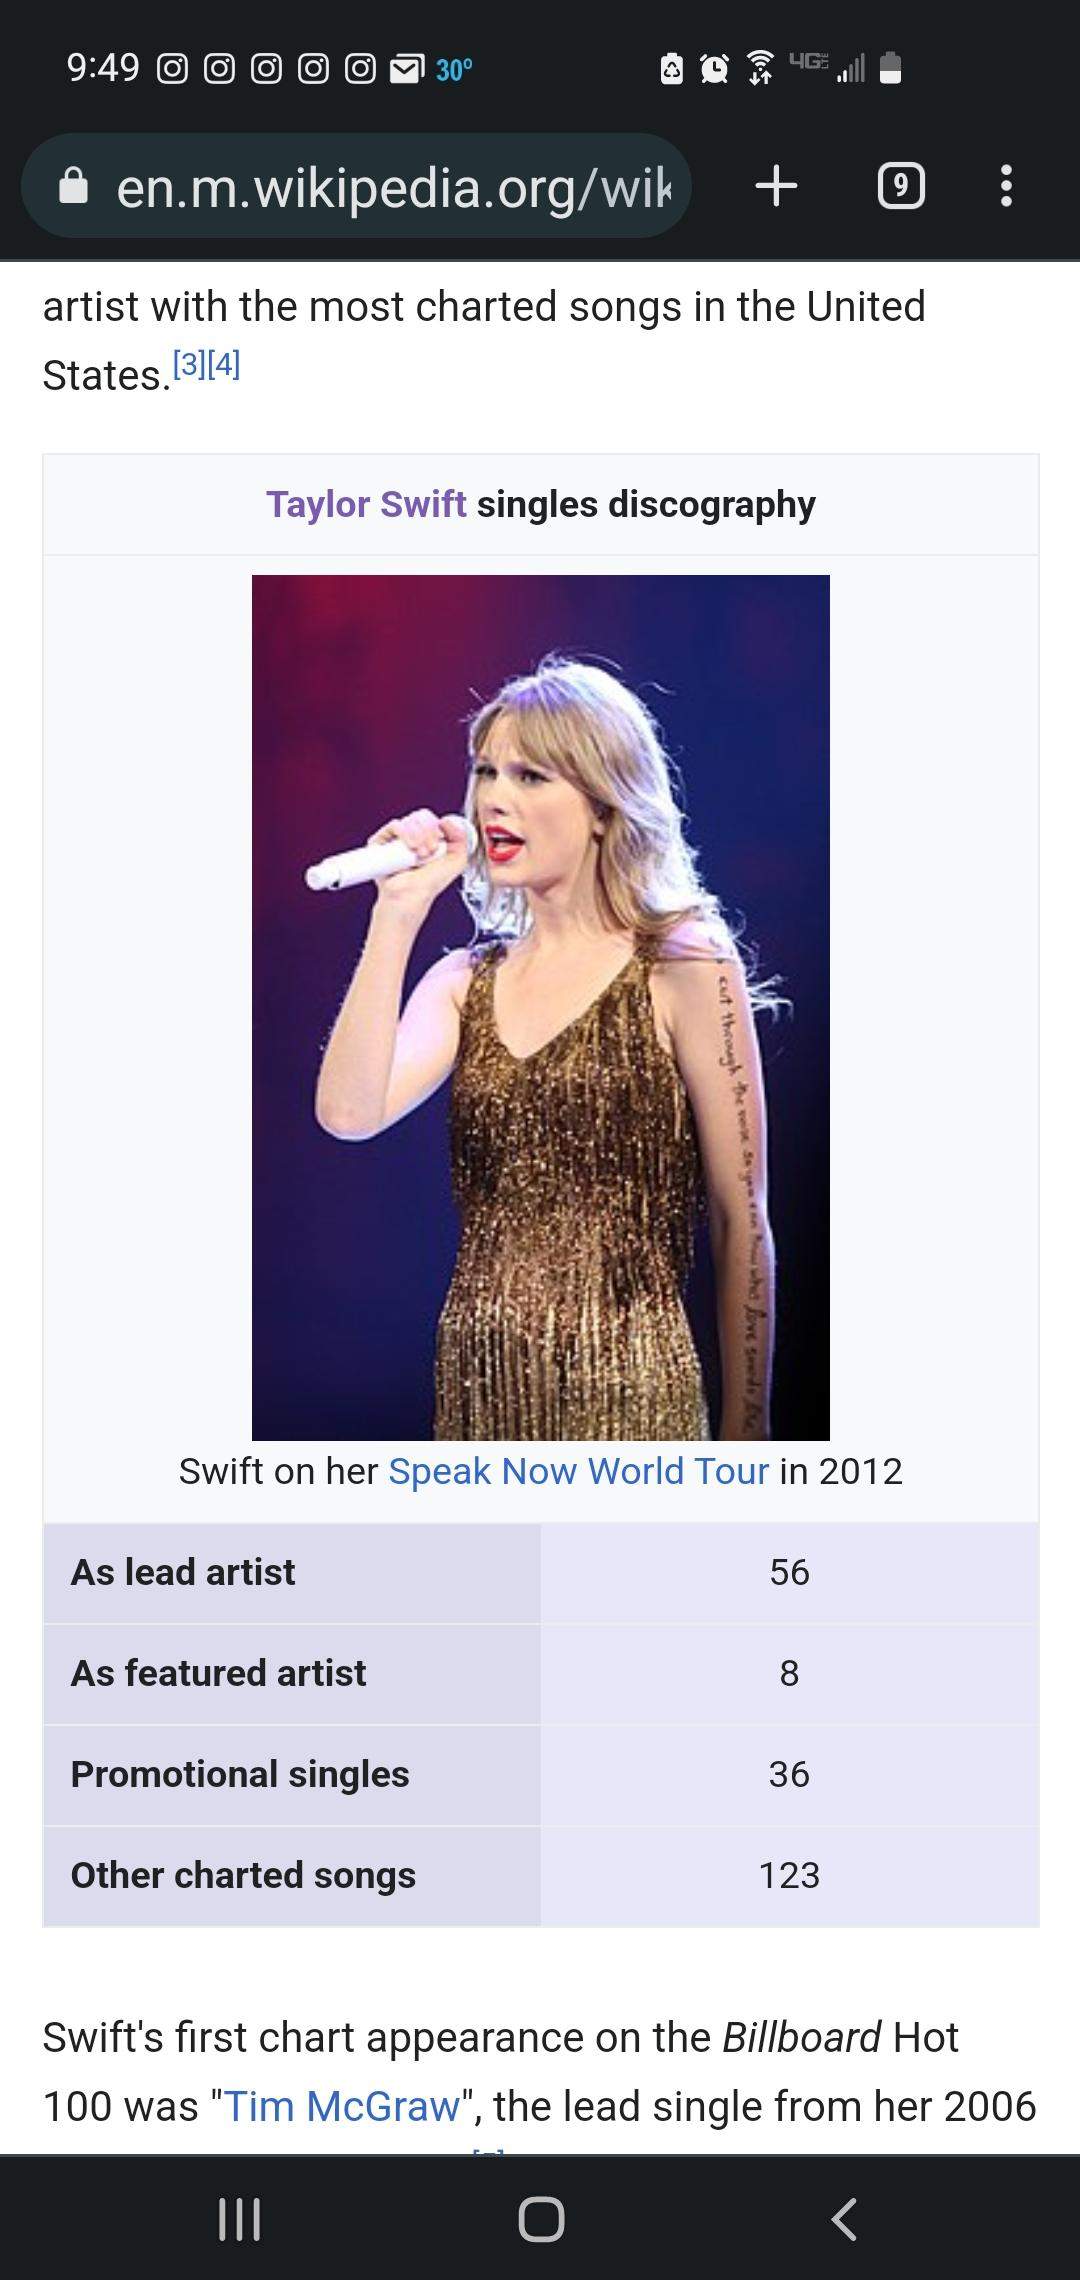1080x2280 pixels.
Task: Tap first Instagram notification icon in status bar
Action: pos(172,69)
